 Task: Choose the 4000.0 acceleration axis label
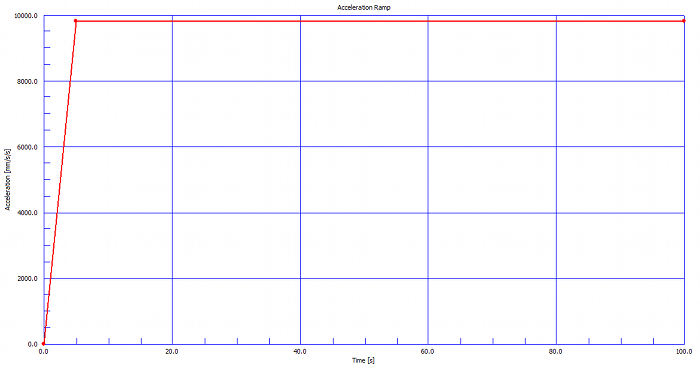coord(27,213)
